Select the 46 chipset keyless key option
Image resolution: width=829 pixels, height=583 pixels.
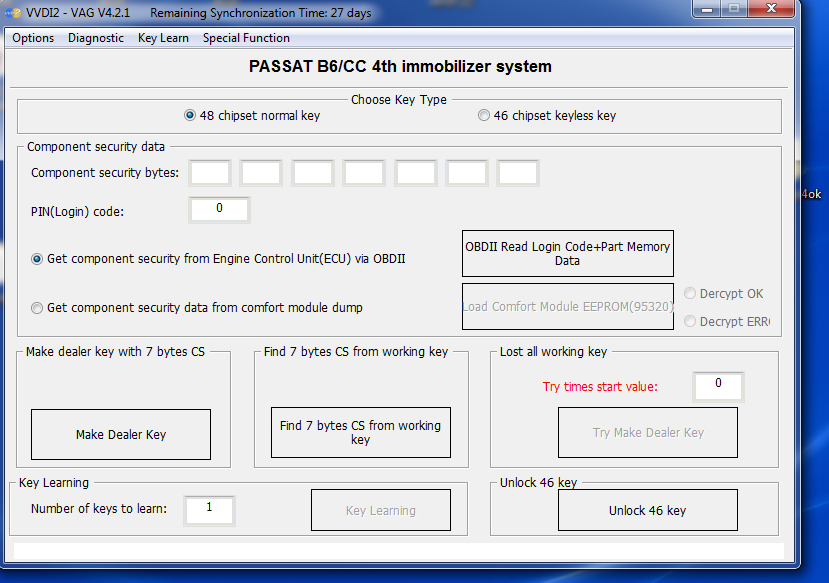[484, 115]
